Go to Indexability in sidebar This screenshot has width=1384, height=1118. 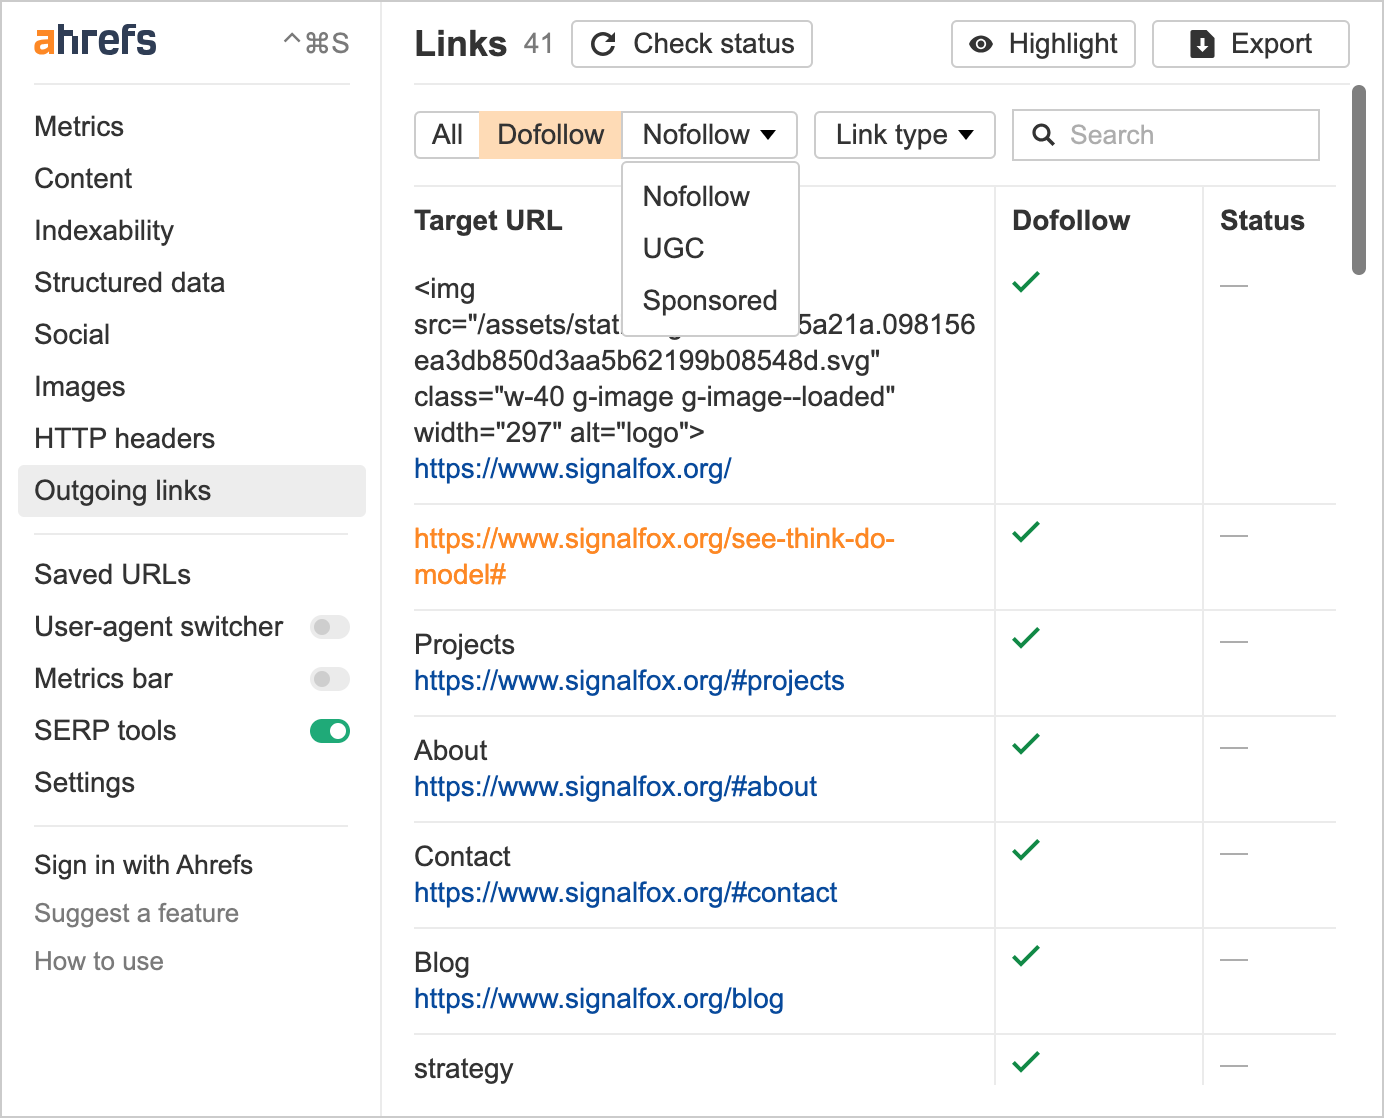pos(104,231)
